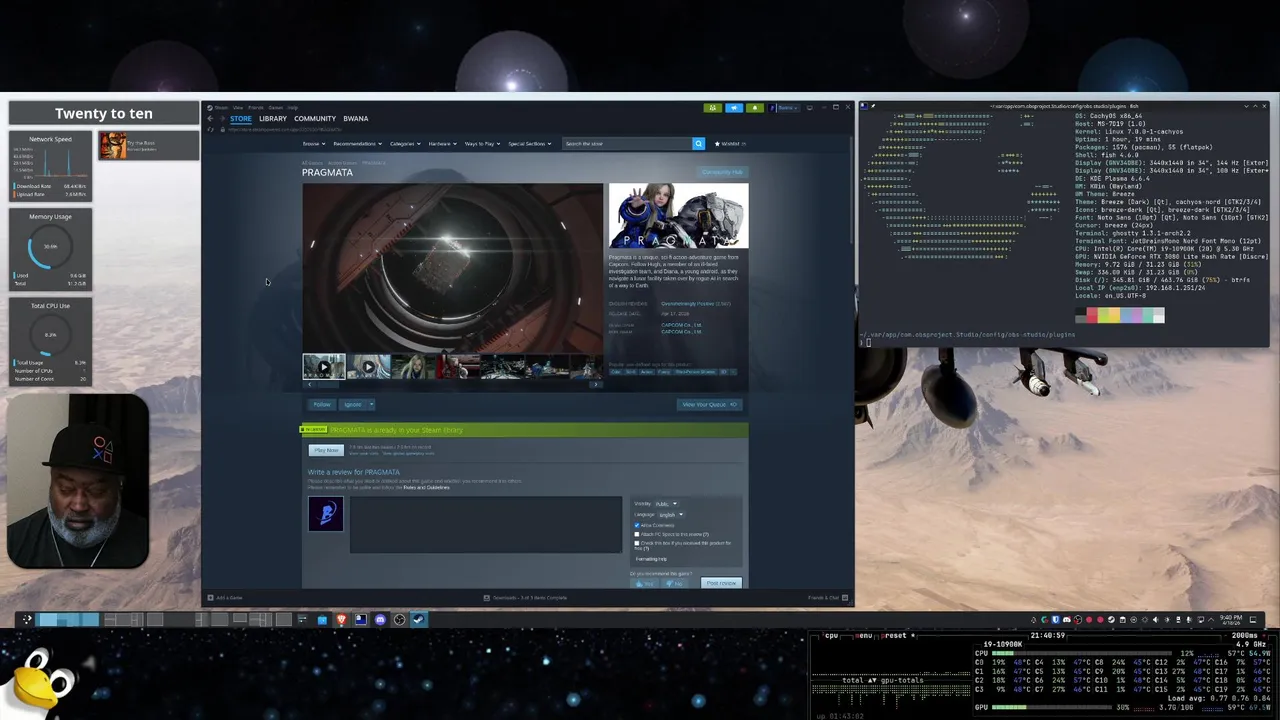Viewport: 1280px width, 720px height.
Task: Open the Steam menu in menu bar
Action: (x=221, y=108)
